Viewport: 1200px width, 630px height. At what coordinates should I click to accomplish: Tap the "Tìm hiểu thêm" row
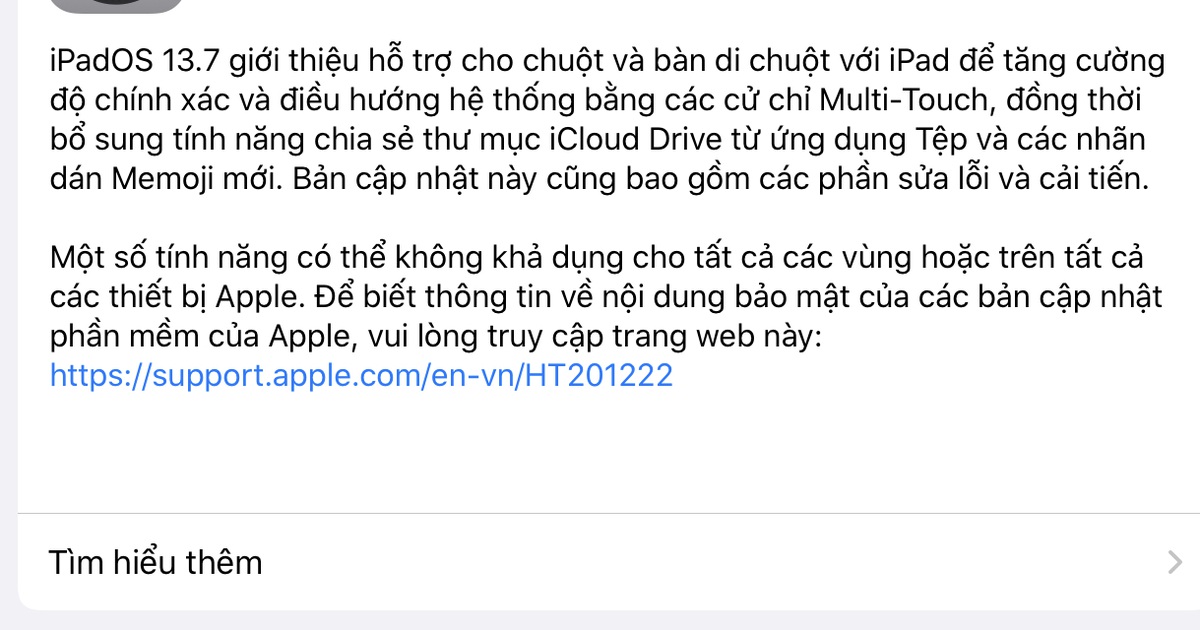pyautogui.click(x=600, y=562)
